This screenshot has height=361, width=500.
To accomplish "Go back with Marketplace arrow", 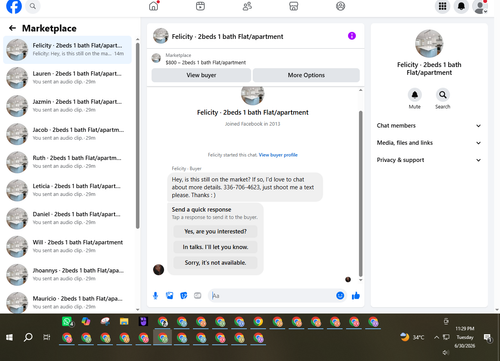I will coord(13,28).
